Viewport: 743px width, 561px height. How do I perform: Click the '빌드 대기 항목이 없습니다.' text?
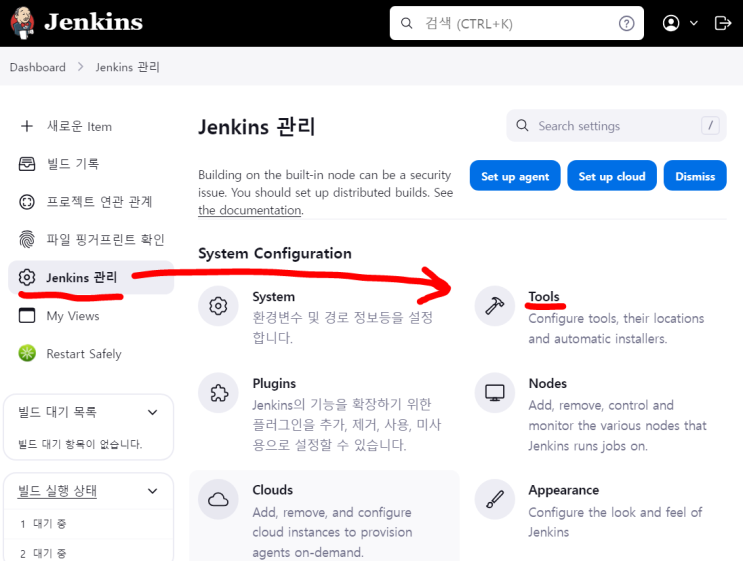80,444
